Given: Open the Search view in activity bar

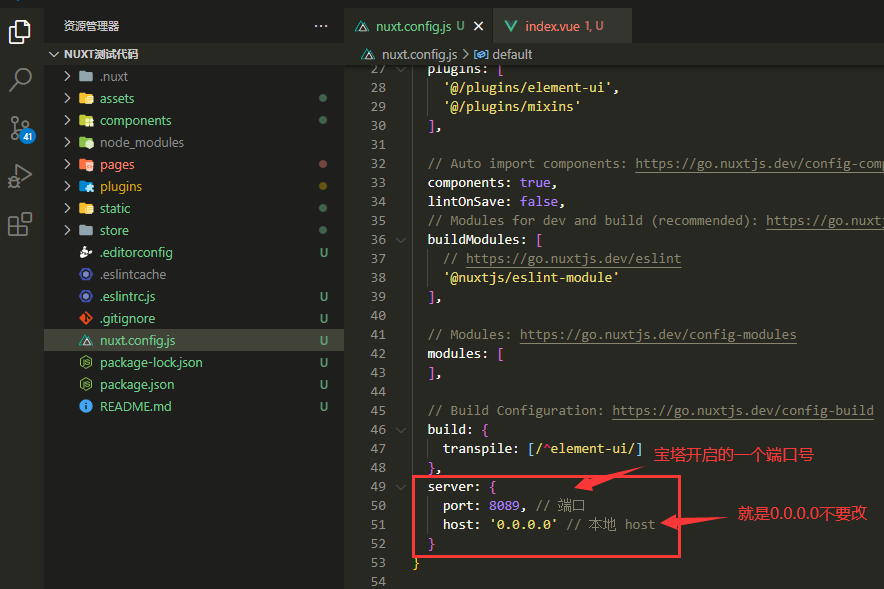Looking at the screenshot, I should pyautogui.click(x=20, y=79).
